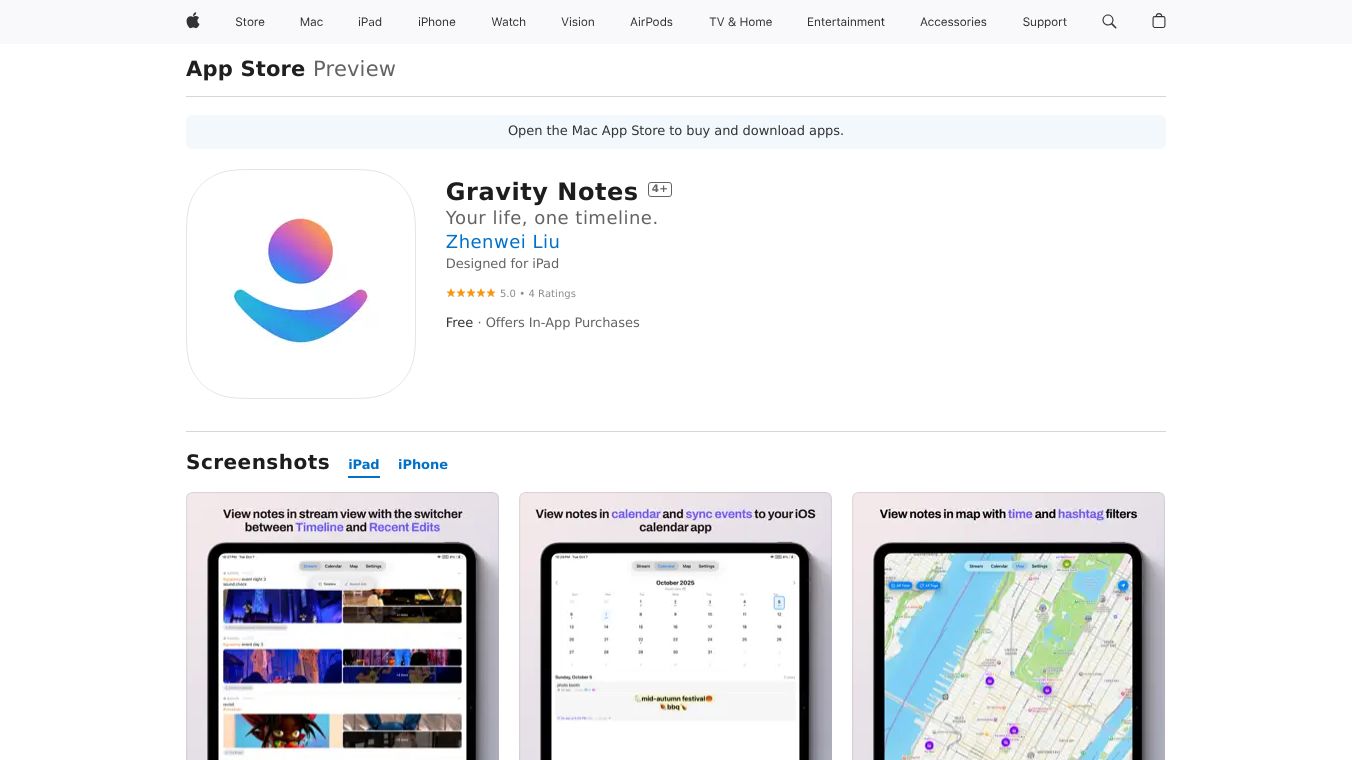Open the iPad nav menu item

pyautogui.click(x=370, y=22)
